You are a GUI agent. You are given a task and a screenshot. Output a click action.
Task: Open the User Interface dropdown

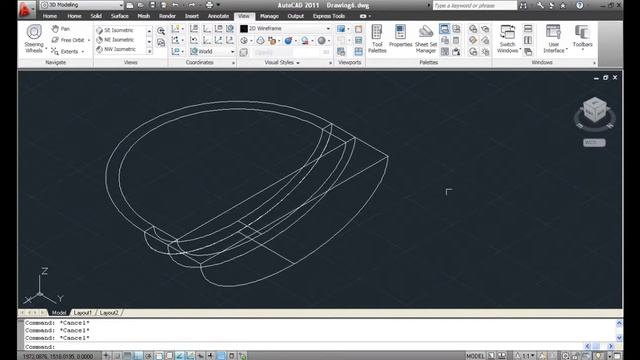click(x=554, y=39)
